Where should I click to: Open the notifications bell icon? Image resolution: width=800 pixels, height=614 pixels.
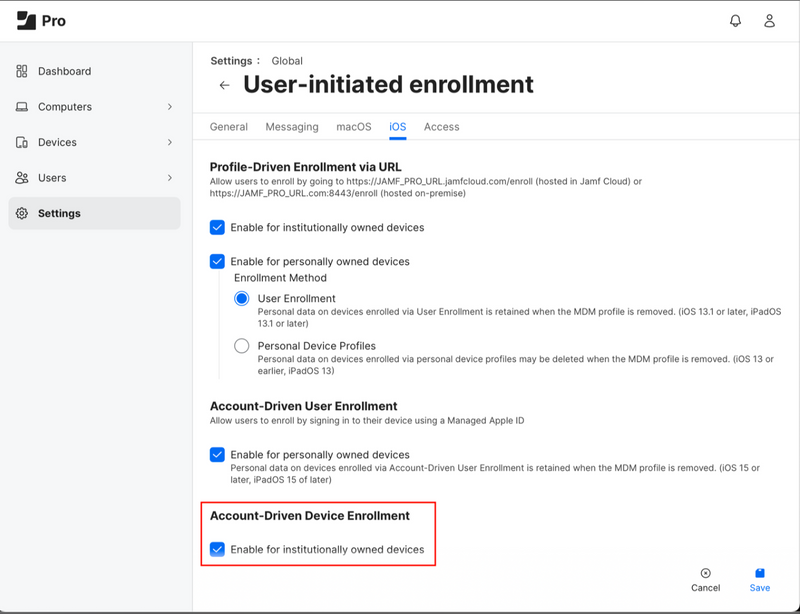point(736,21)
